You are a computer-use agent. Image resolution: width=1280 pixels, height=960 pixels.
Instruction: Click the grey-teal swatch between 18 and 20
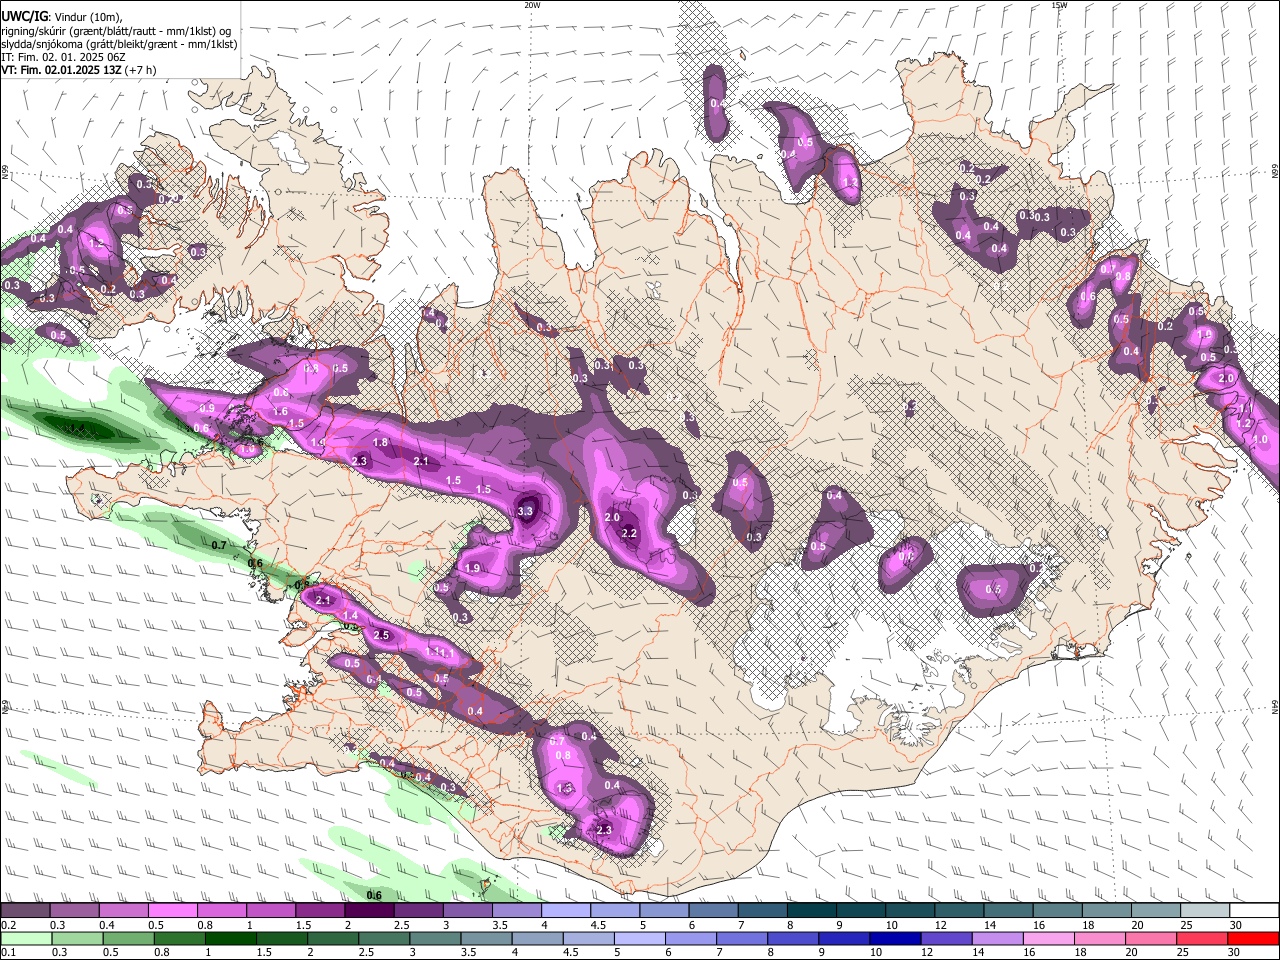[x=1107, y=910]
